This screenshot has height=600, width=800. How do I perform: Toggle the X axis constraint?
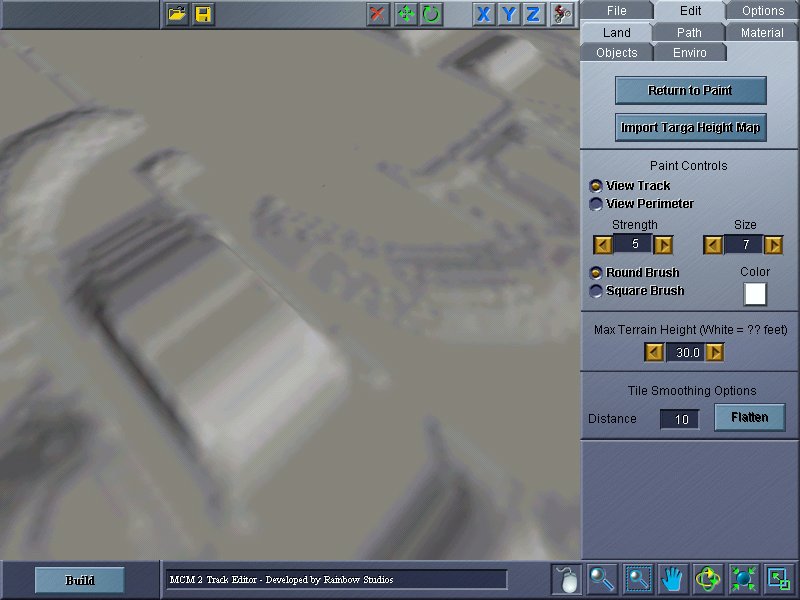(483, 14)
